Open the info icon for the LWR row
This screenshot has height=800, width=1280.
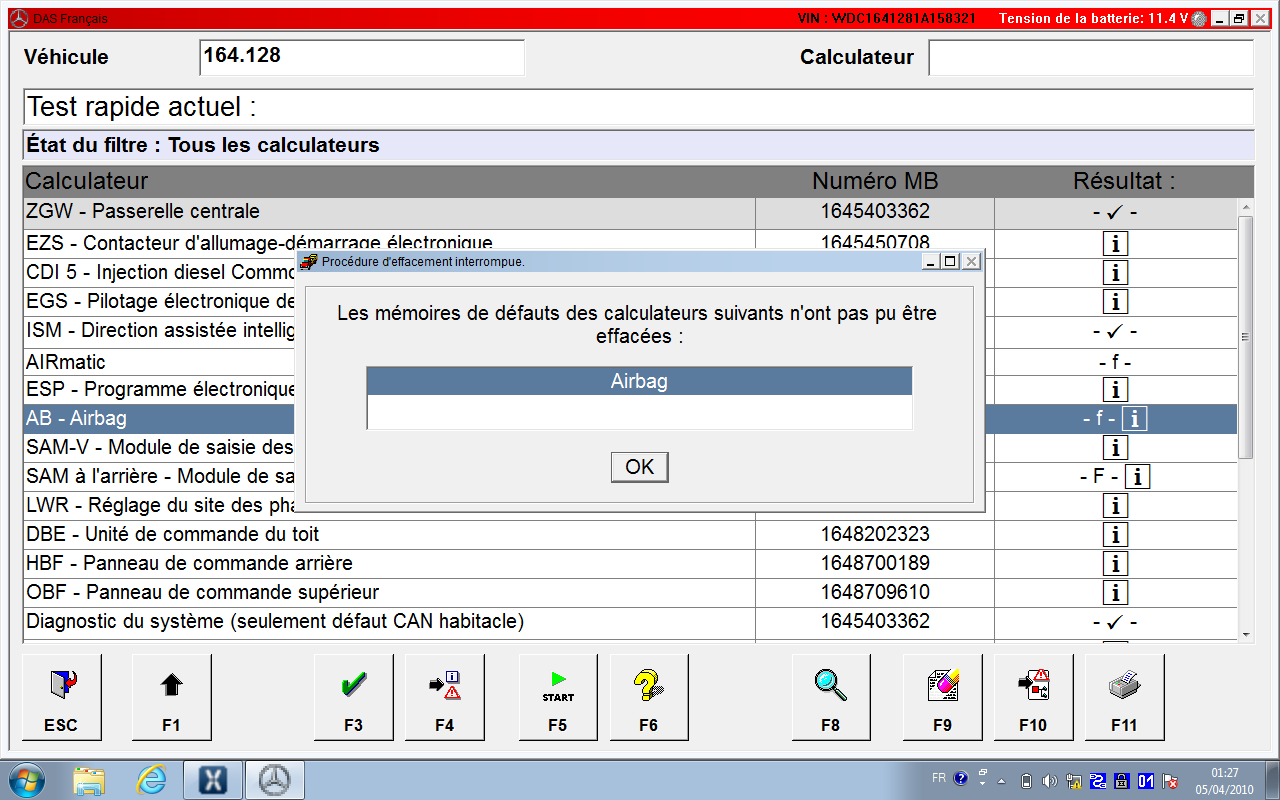click(1115, 505)
